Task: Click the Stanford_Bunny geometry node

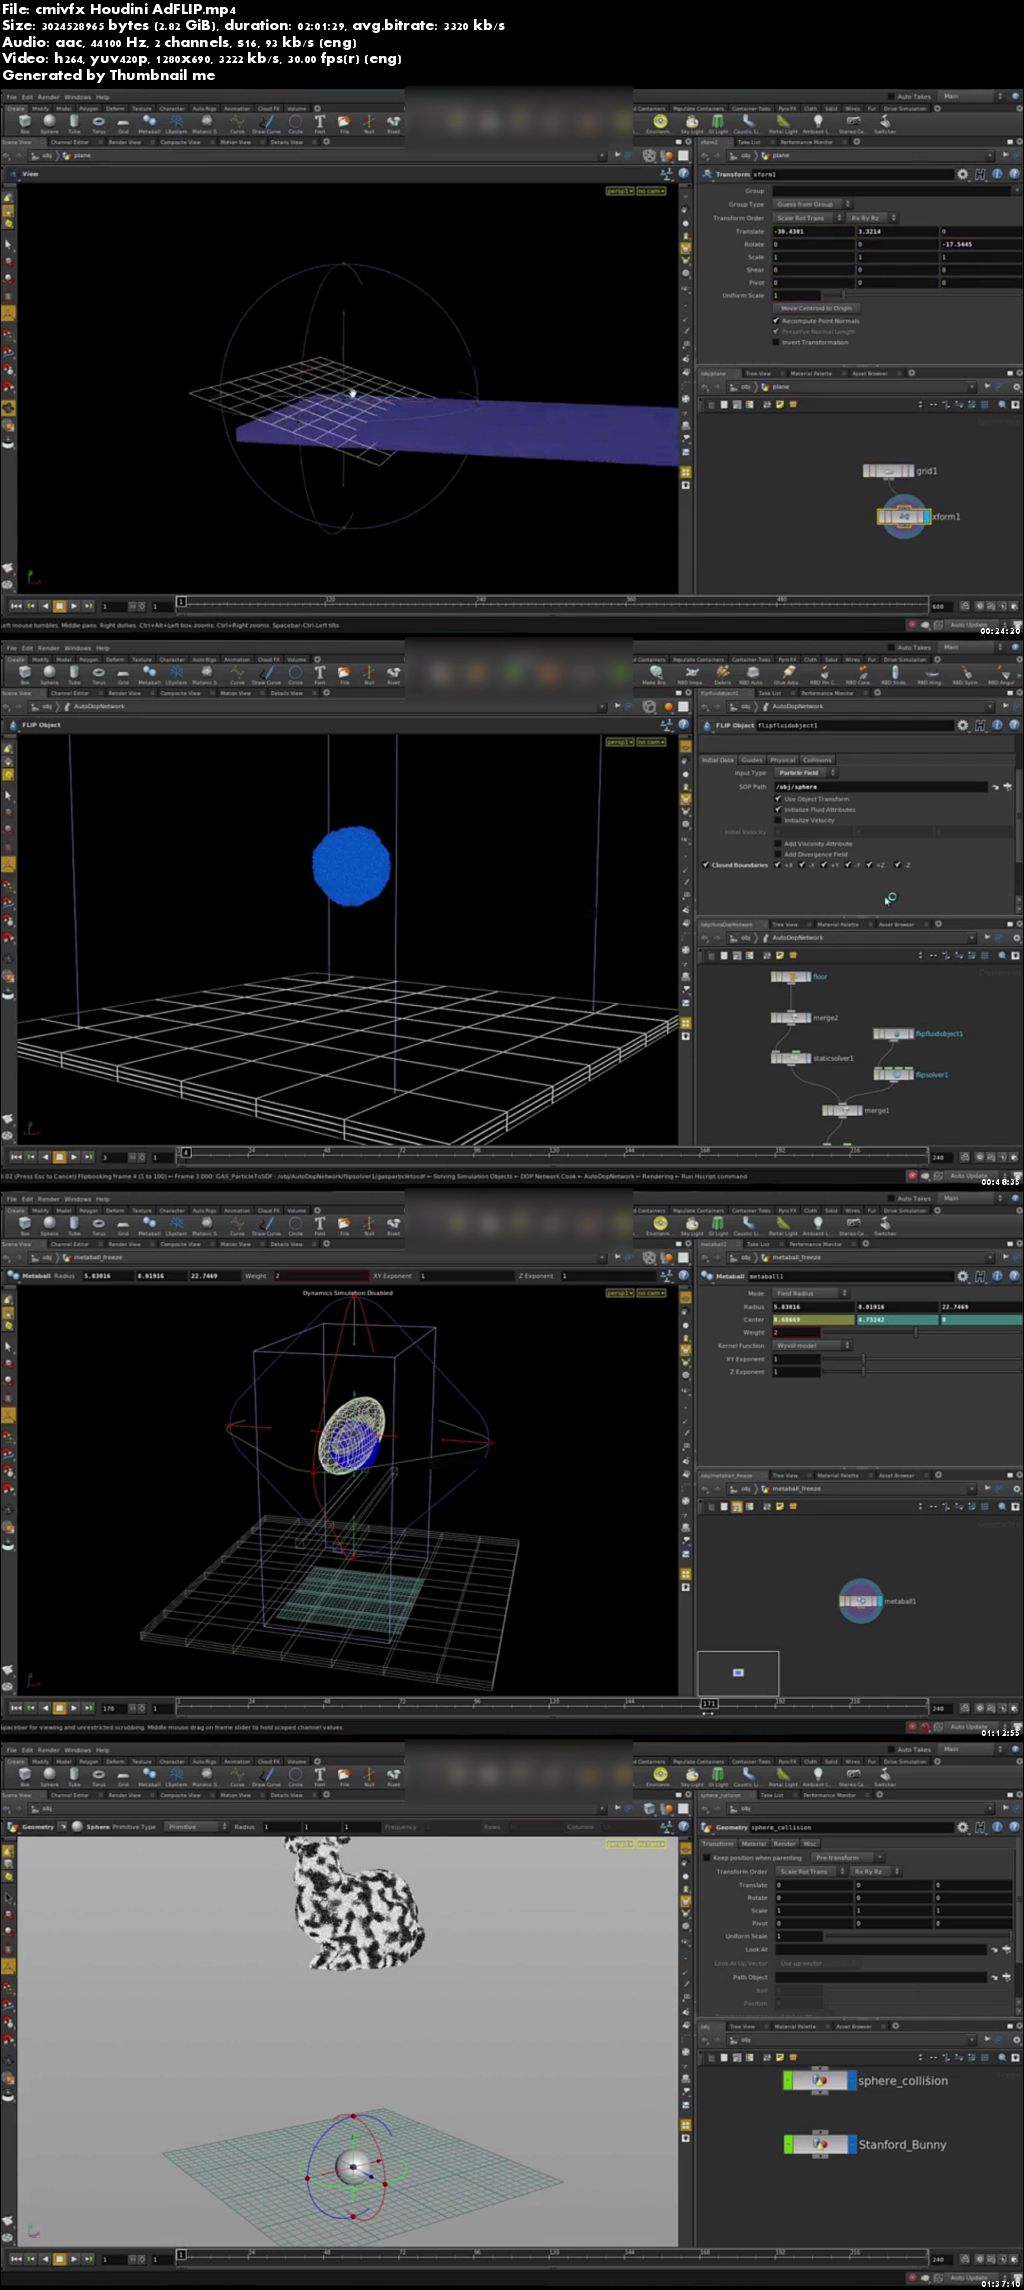Action: (x=819, y=2145)
